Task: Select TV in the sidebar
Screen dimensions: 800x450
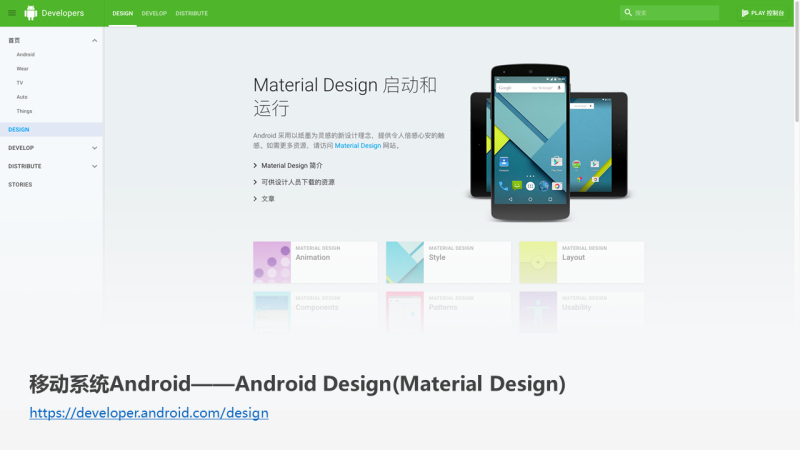Action: coord(20,83)
